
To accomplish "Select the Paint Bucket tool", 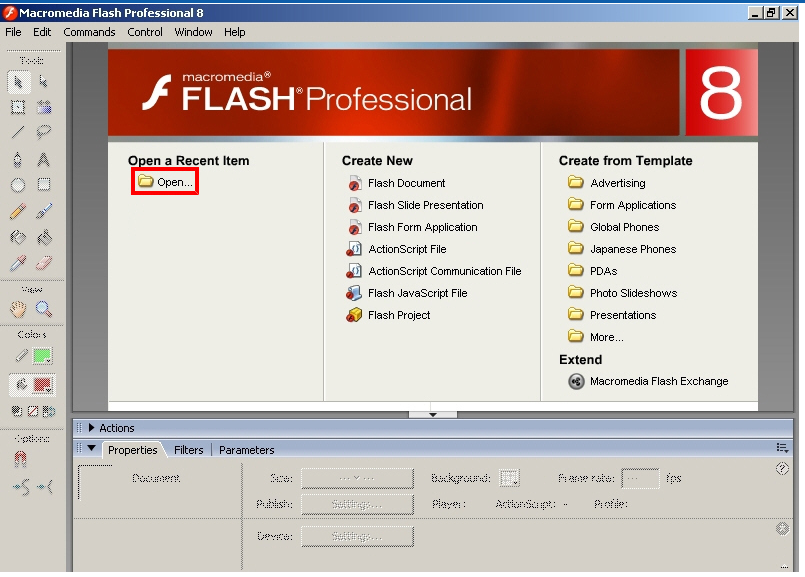I will (44, 237).
